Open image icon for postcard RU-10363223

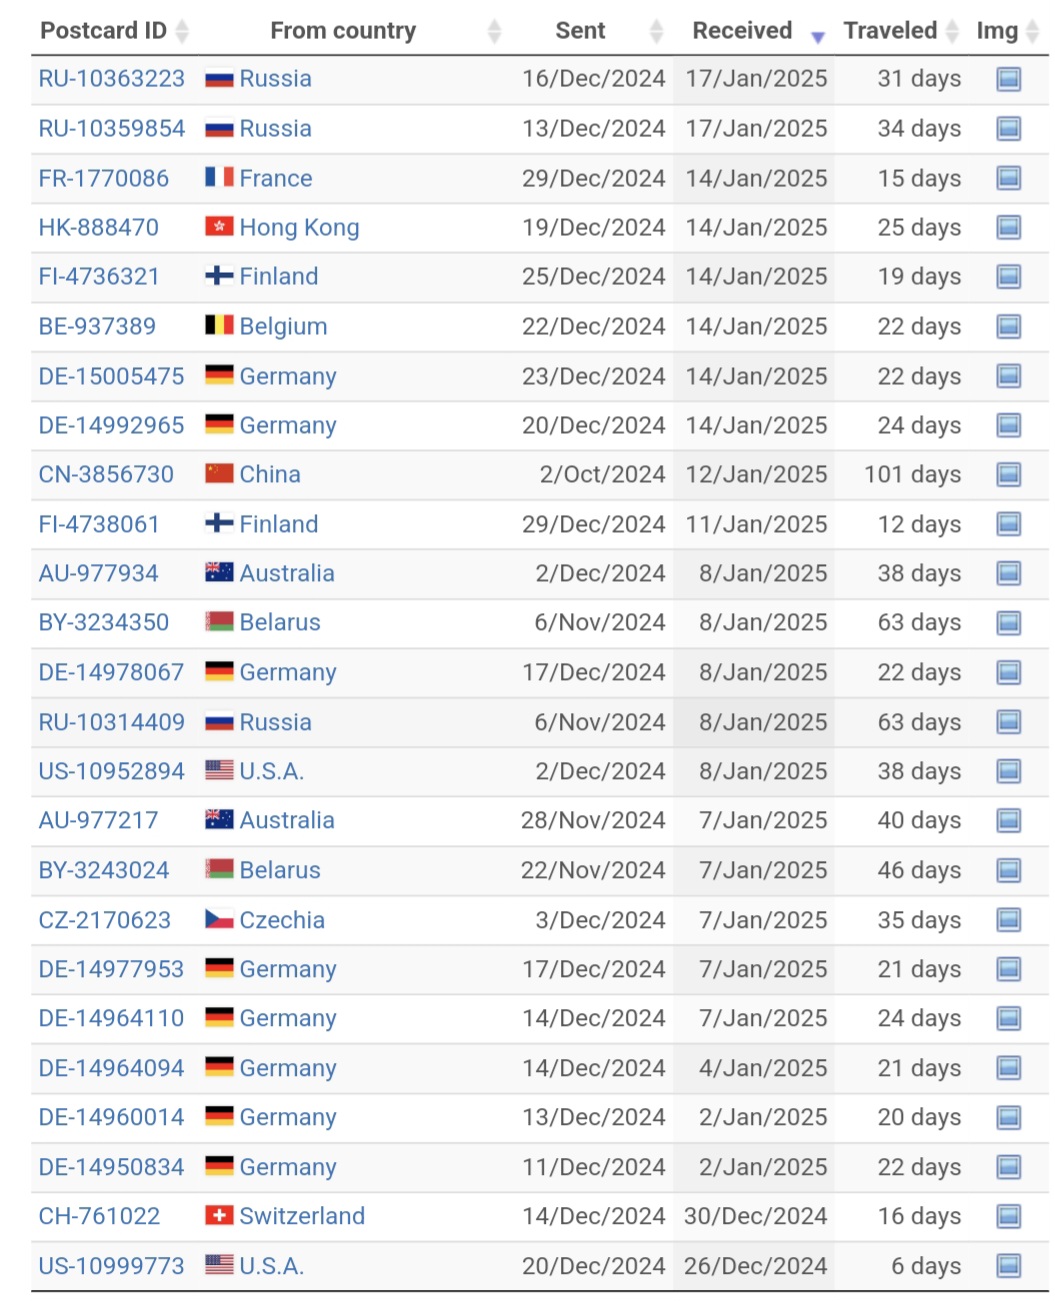coord(1009,79)
